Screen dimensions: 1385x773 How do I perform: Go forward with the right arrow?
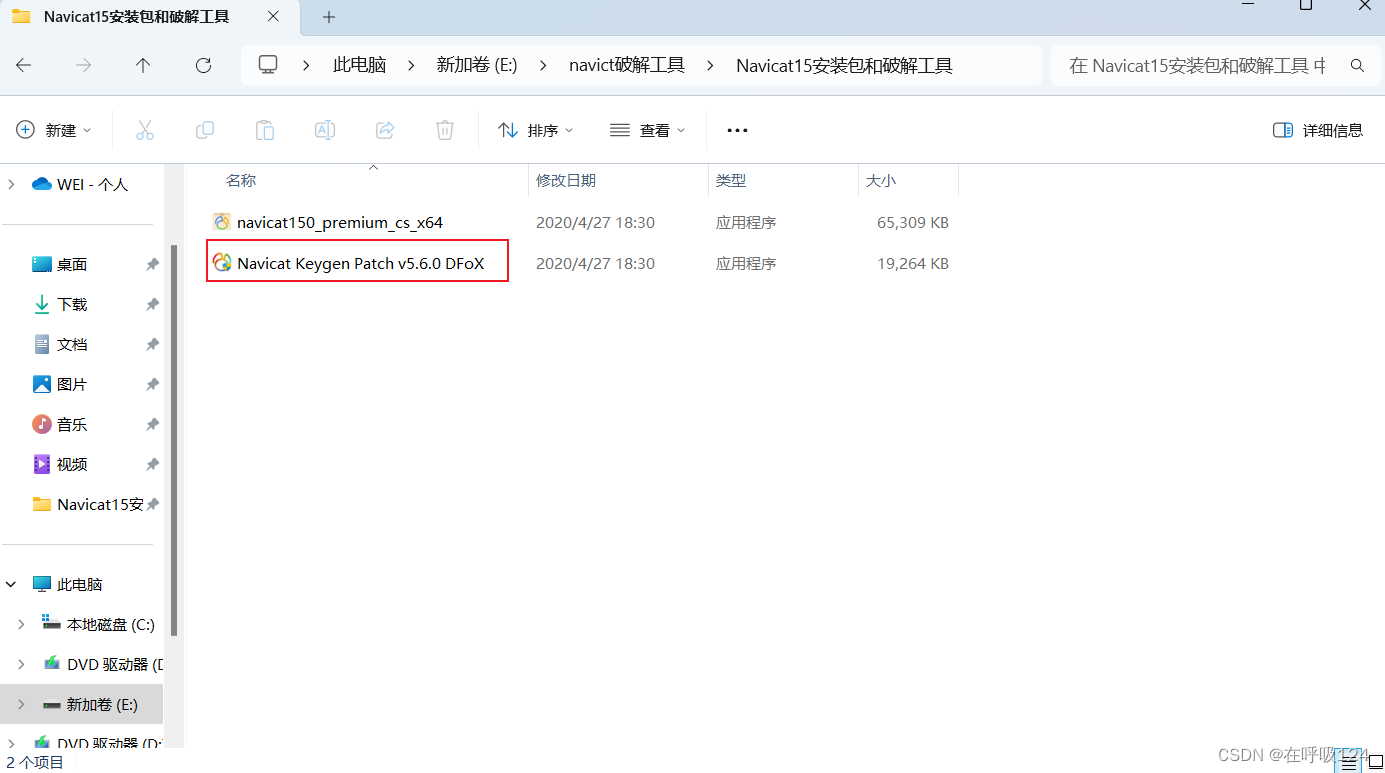coord(84,65)
